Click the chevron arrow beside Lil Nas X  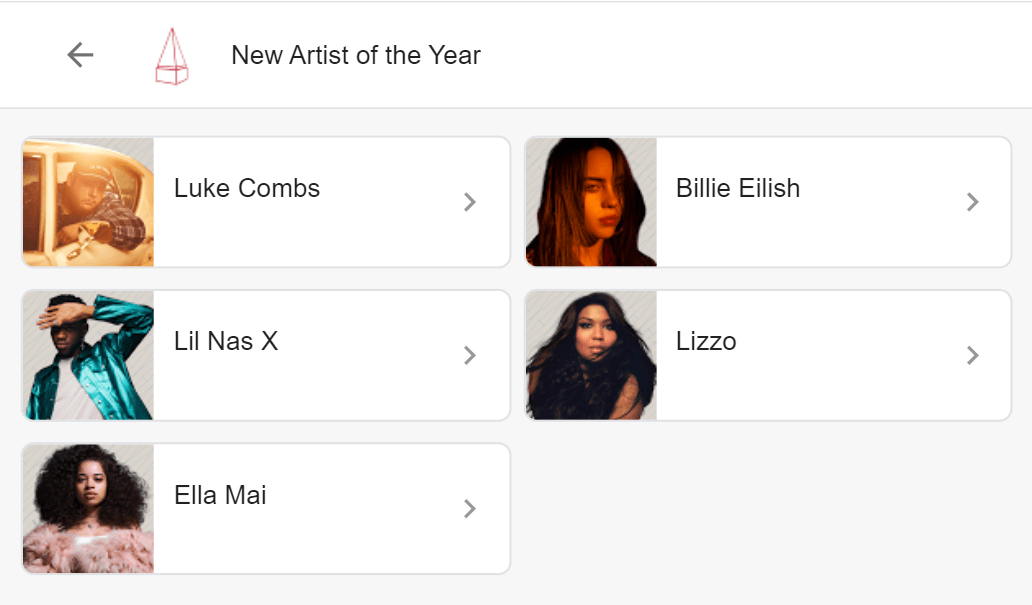(470, 355)
